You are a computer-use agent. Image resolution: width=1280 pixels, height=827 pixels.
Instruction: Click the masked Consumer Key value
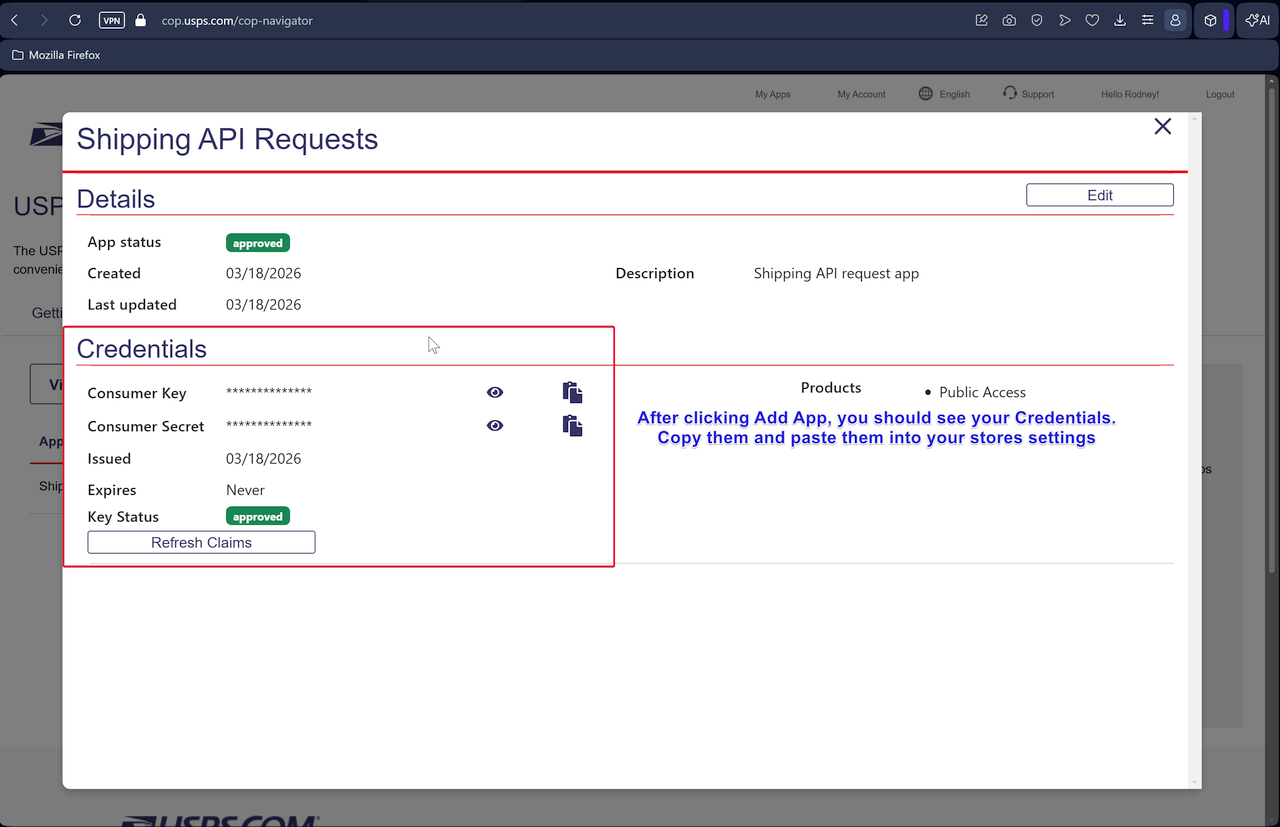pos(269,392)
